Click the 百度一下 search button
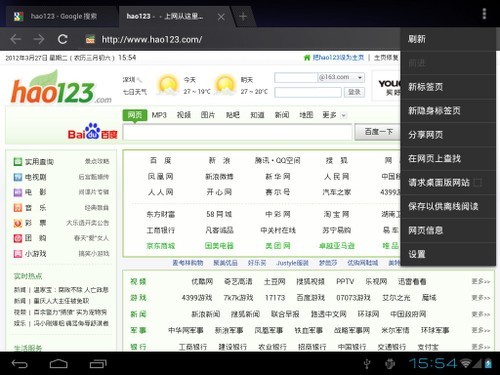The width and height of the screenshot is (500, 375). coord(378,132)
